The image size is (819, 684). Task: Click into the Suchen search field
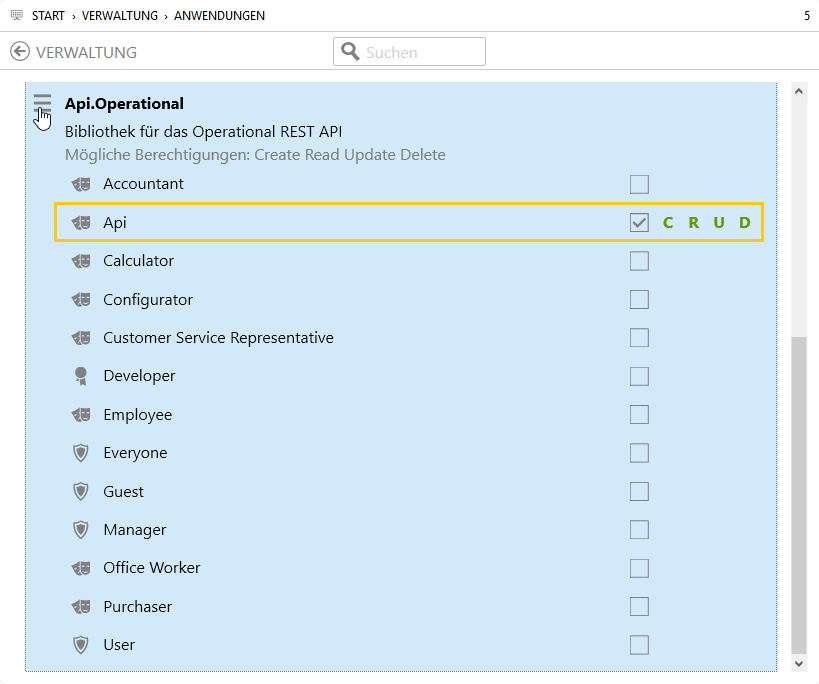tap(420, 52)
